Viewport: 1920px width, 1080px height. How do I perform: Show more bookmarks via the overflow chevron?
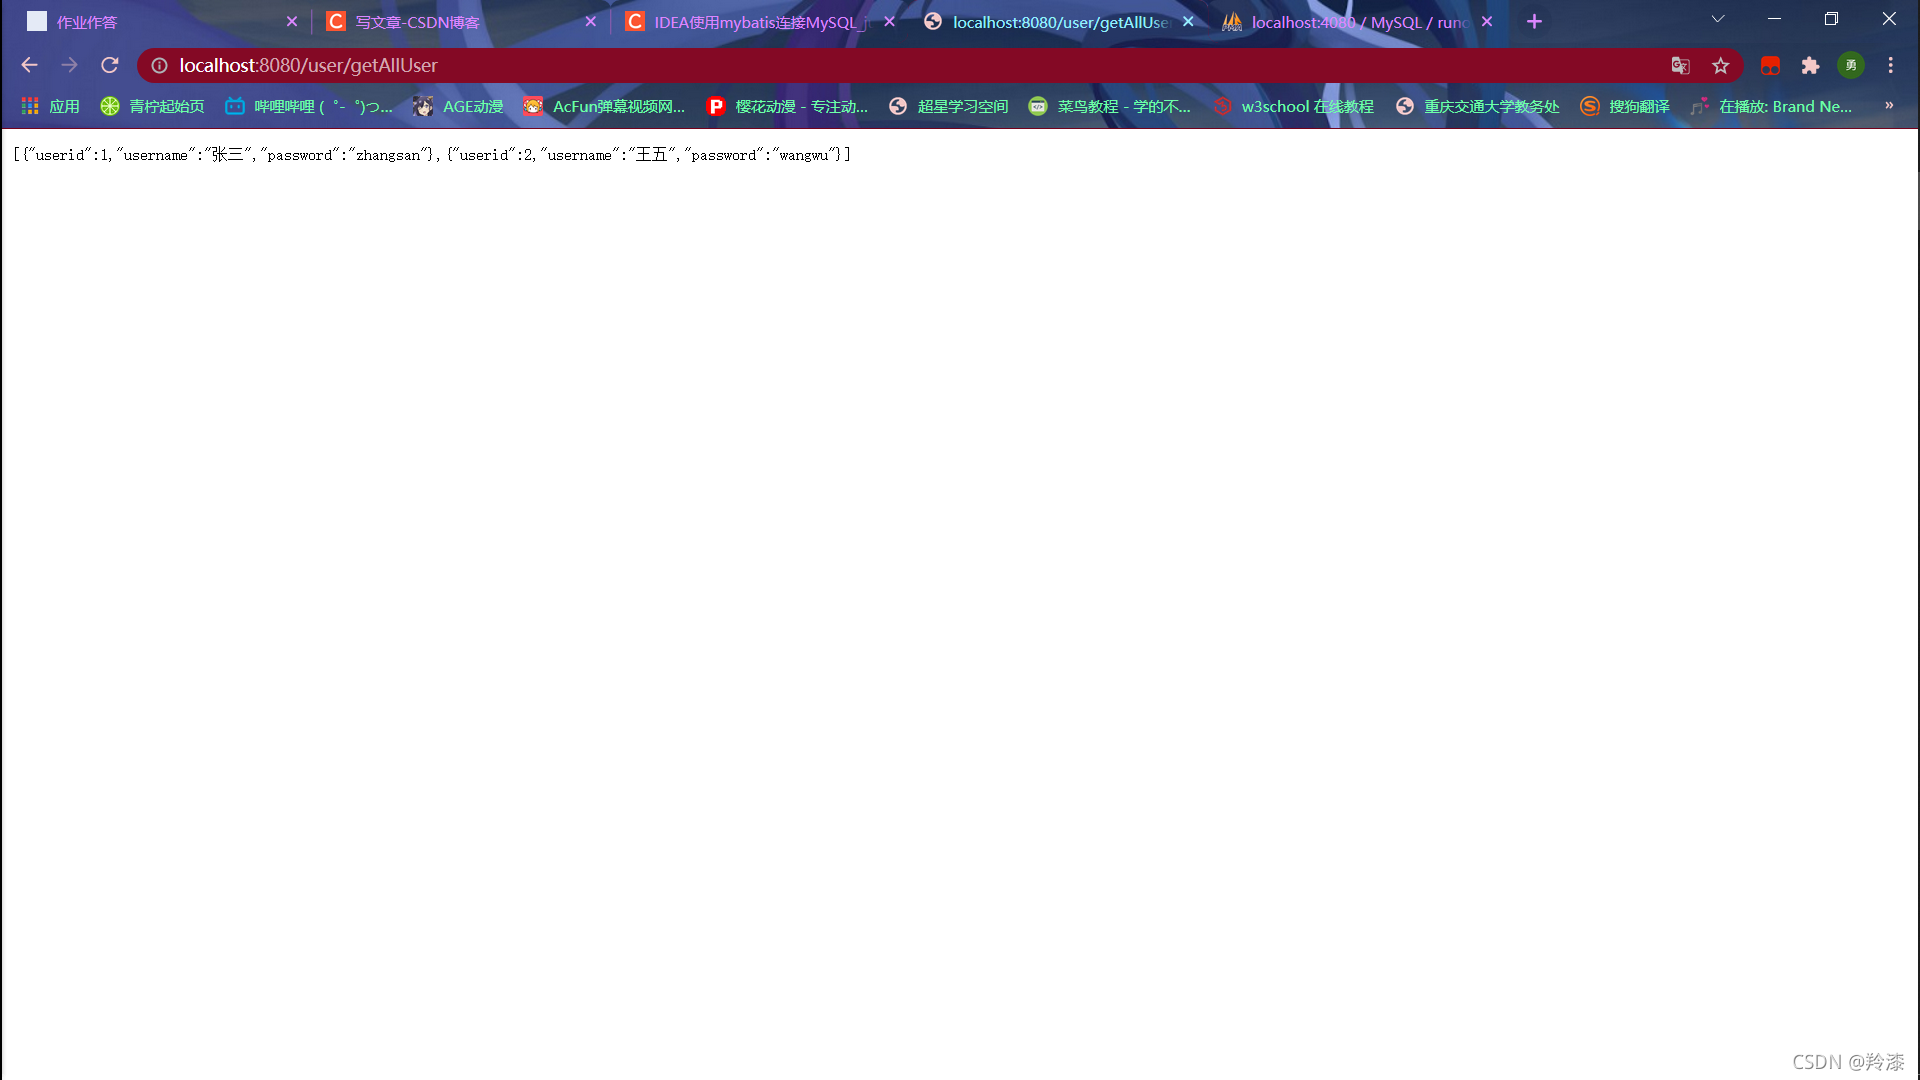click(1889, 105)
